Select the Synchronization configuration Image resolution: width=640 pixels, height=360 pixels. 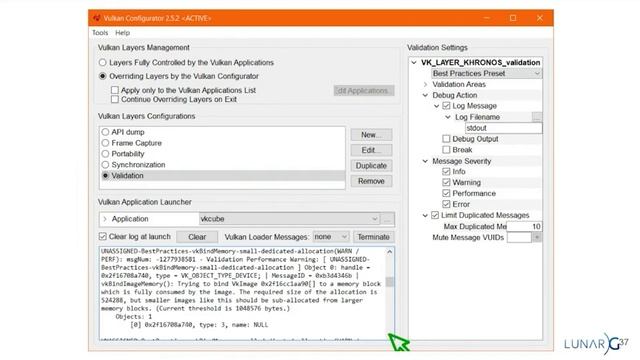click(105, 165)
